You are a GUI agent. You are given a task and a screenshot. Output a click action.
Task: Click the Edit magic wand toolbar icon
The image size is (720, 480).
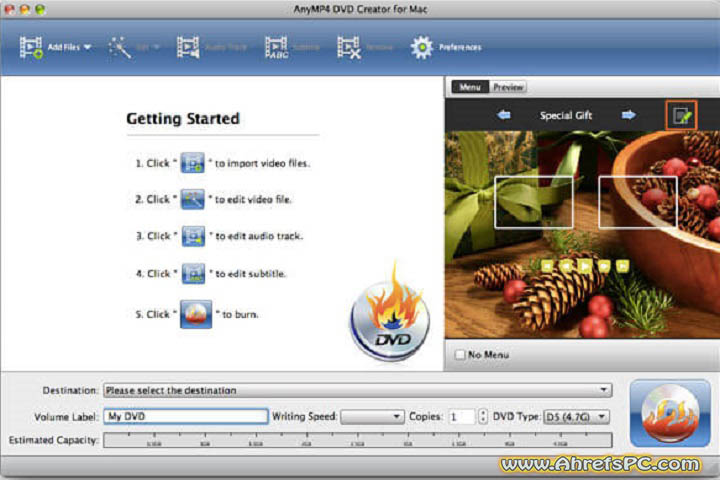click(120, 47)
